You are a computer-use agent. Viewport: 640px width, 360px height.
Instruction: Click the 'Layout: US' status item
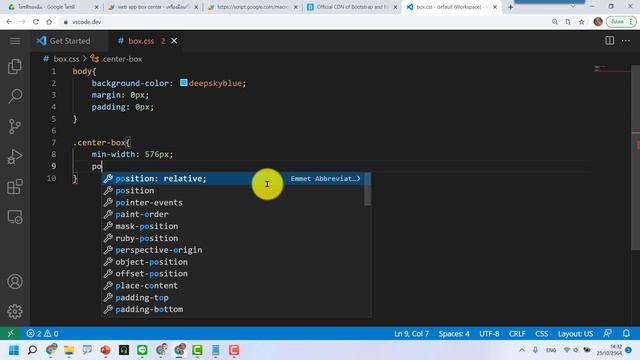pyautogui.click(x=575, y=333)
